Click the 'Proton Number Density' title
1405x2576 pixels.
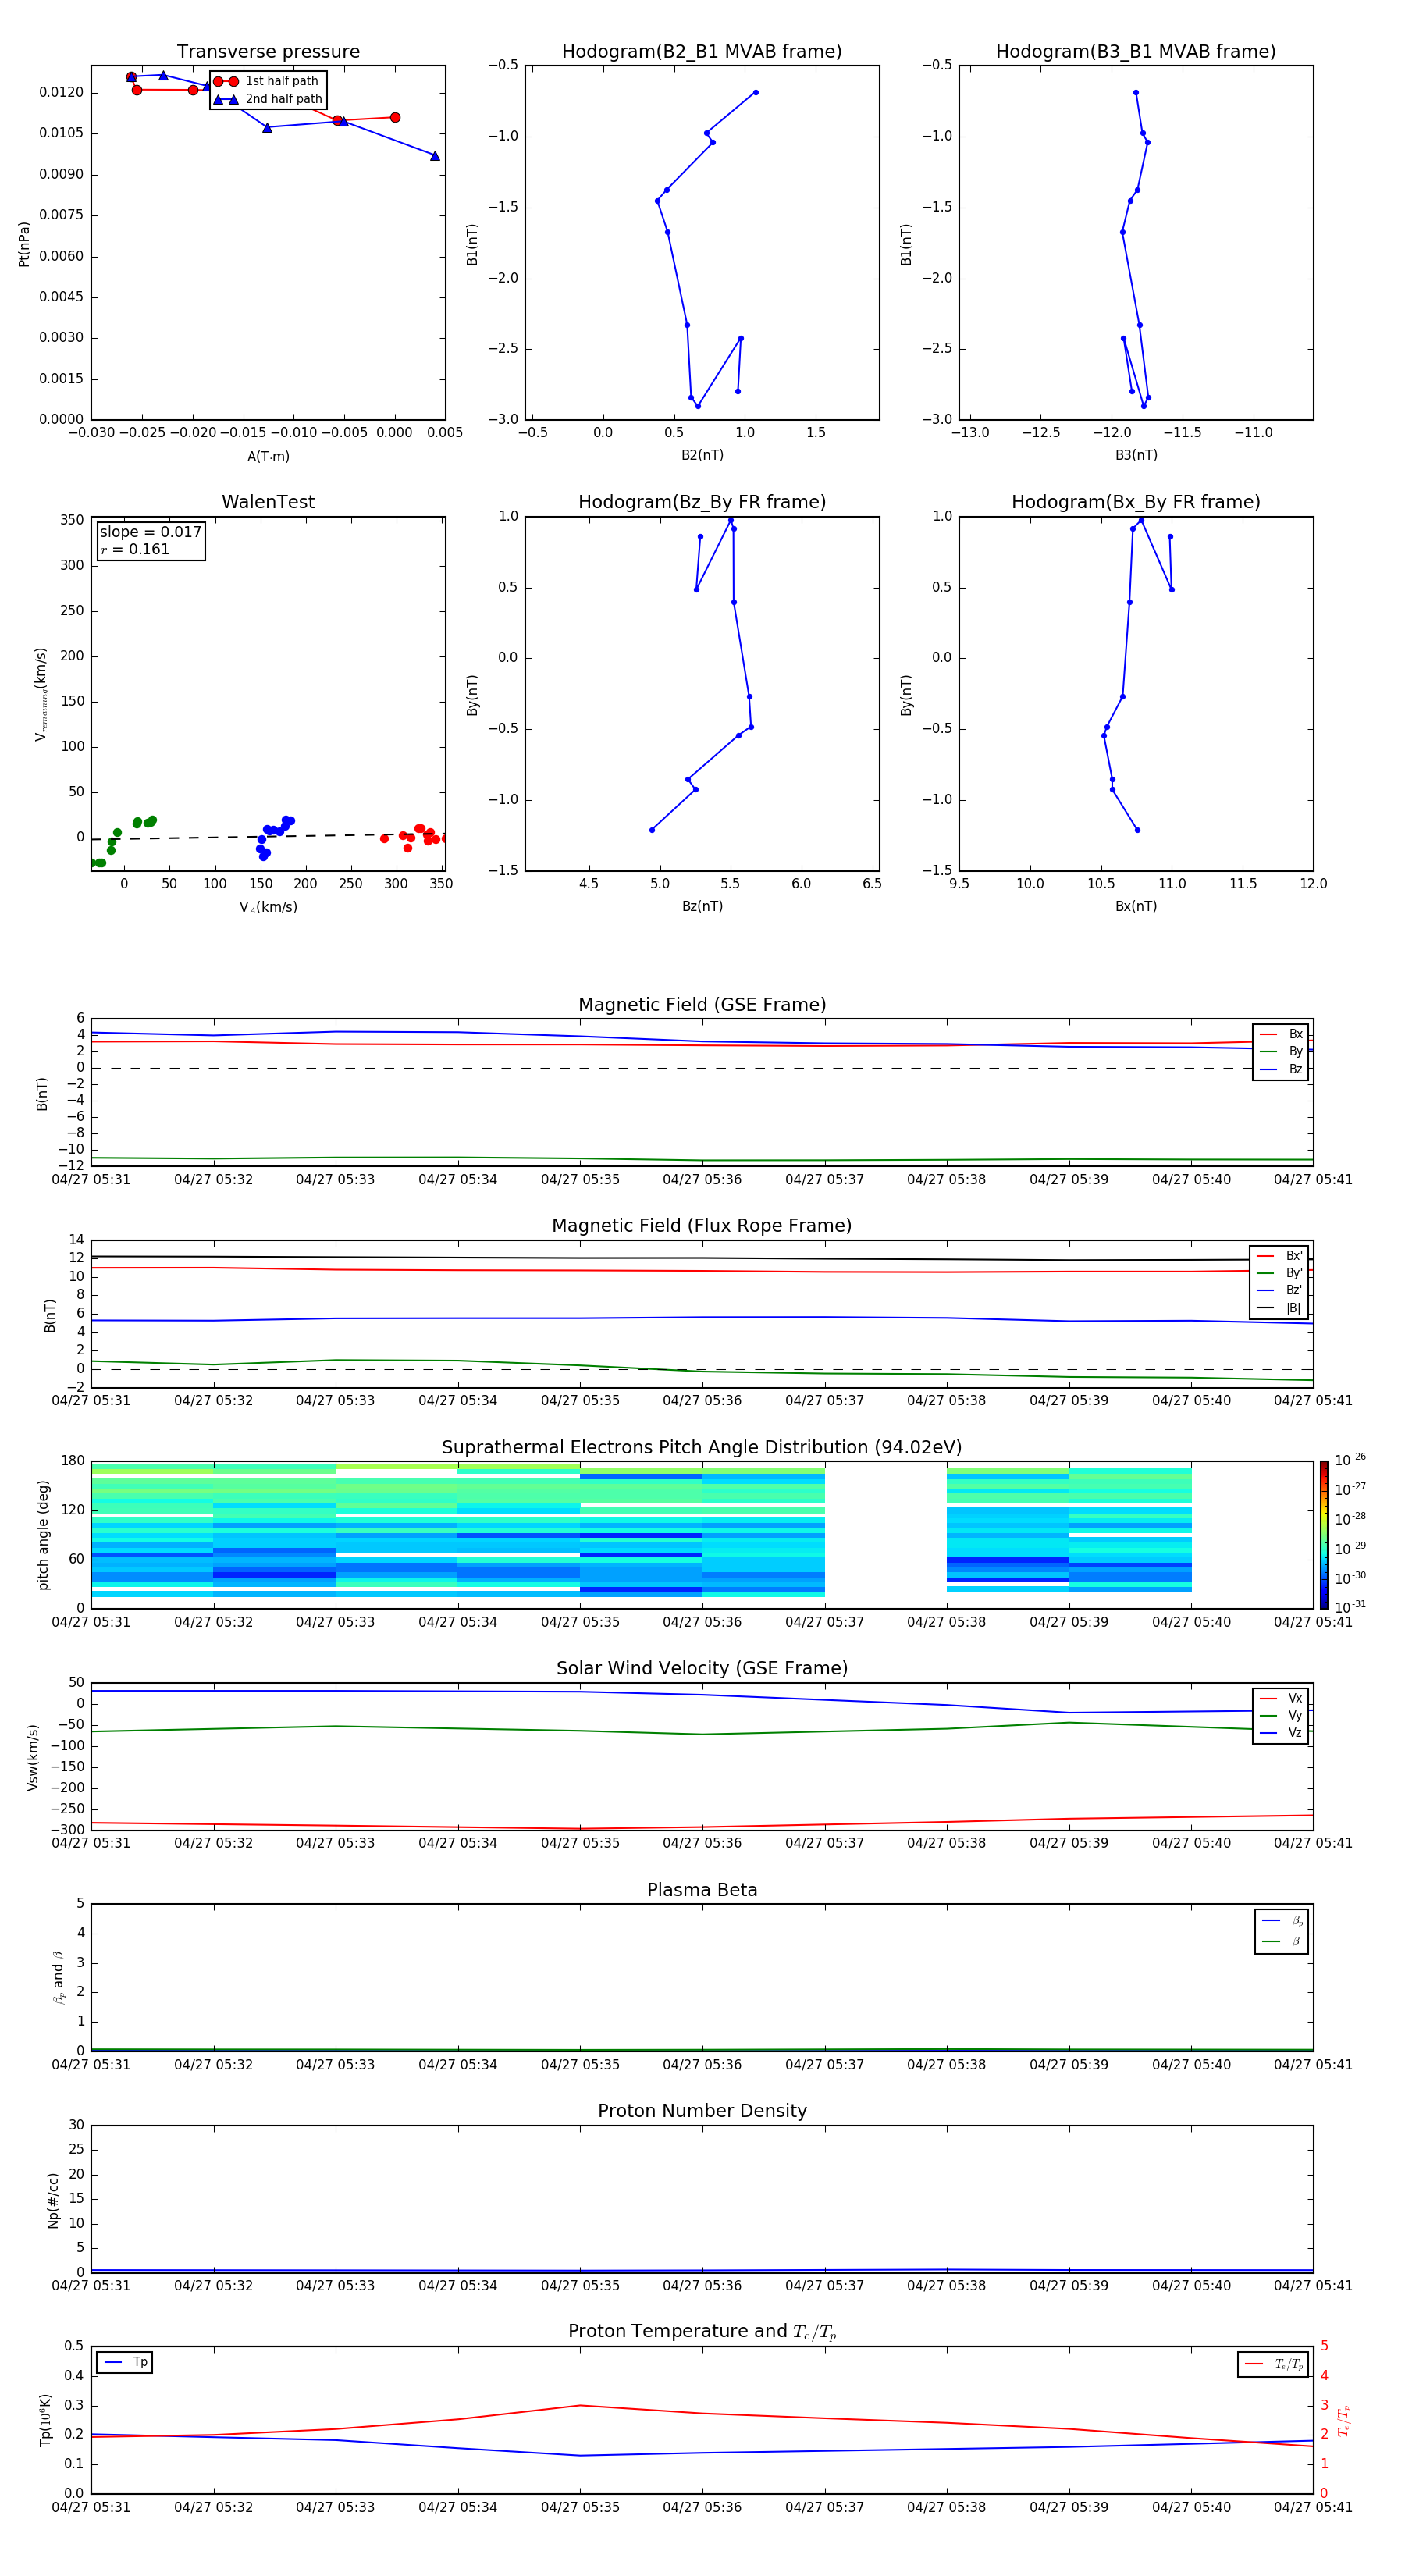[x=702, y=2112]
